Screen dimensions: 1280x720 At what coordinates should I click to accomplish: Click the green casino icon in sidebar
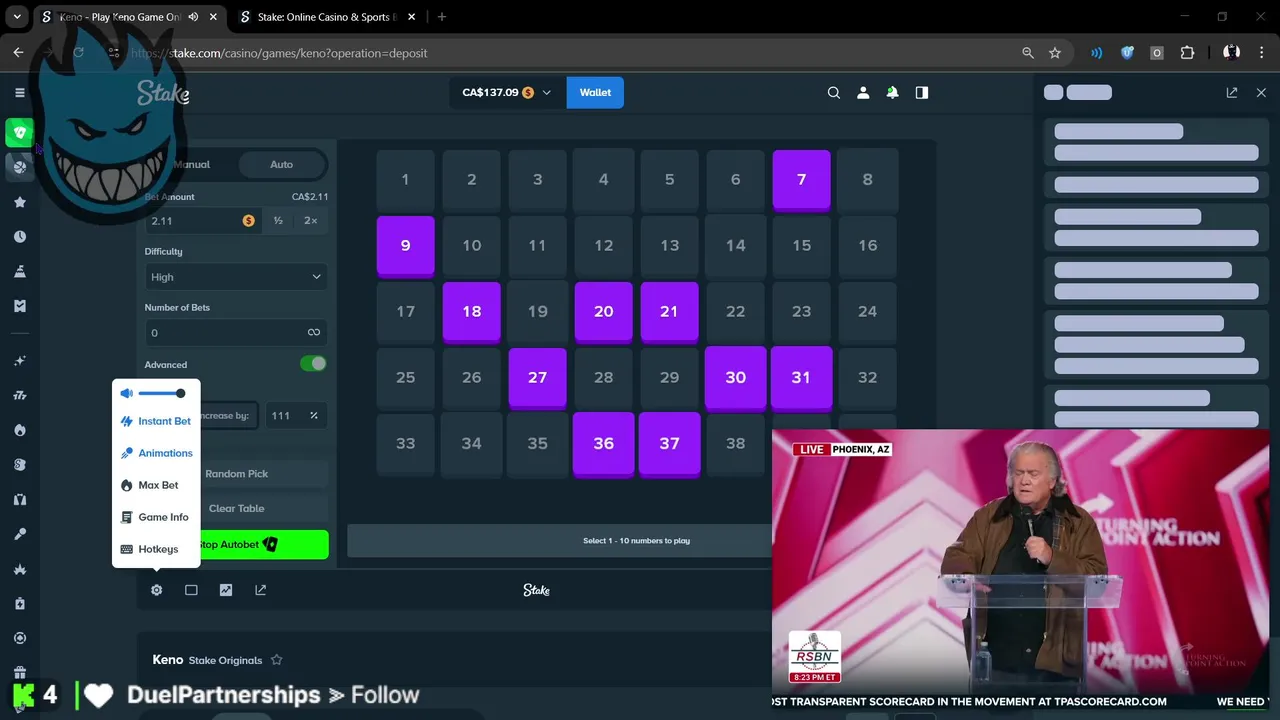(19, 132)
